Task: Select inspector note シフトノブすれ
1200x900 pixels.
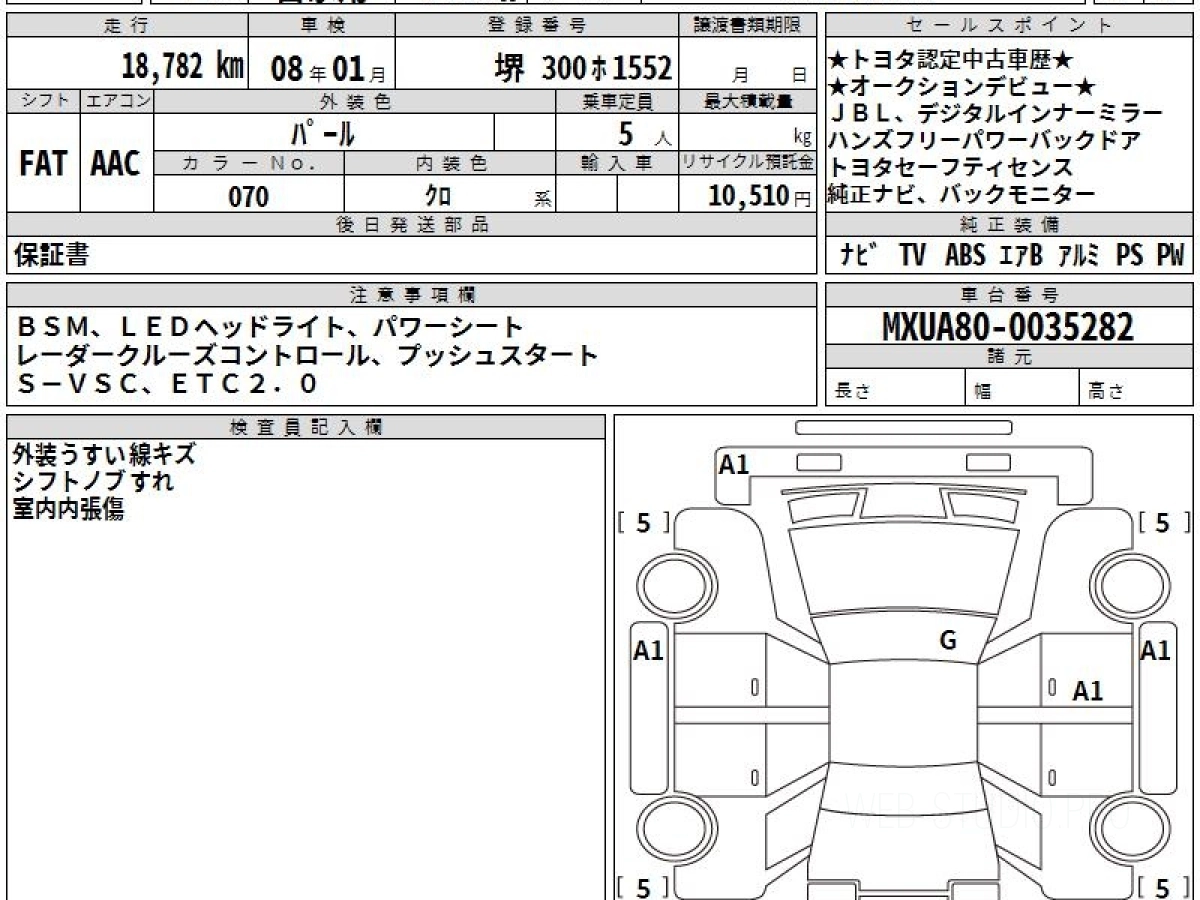Action: point(93,482)
